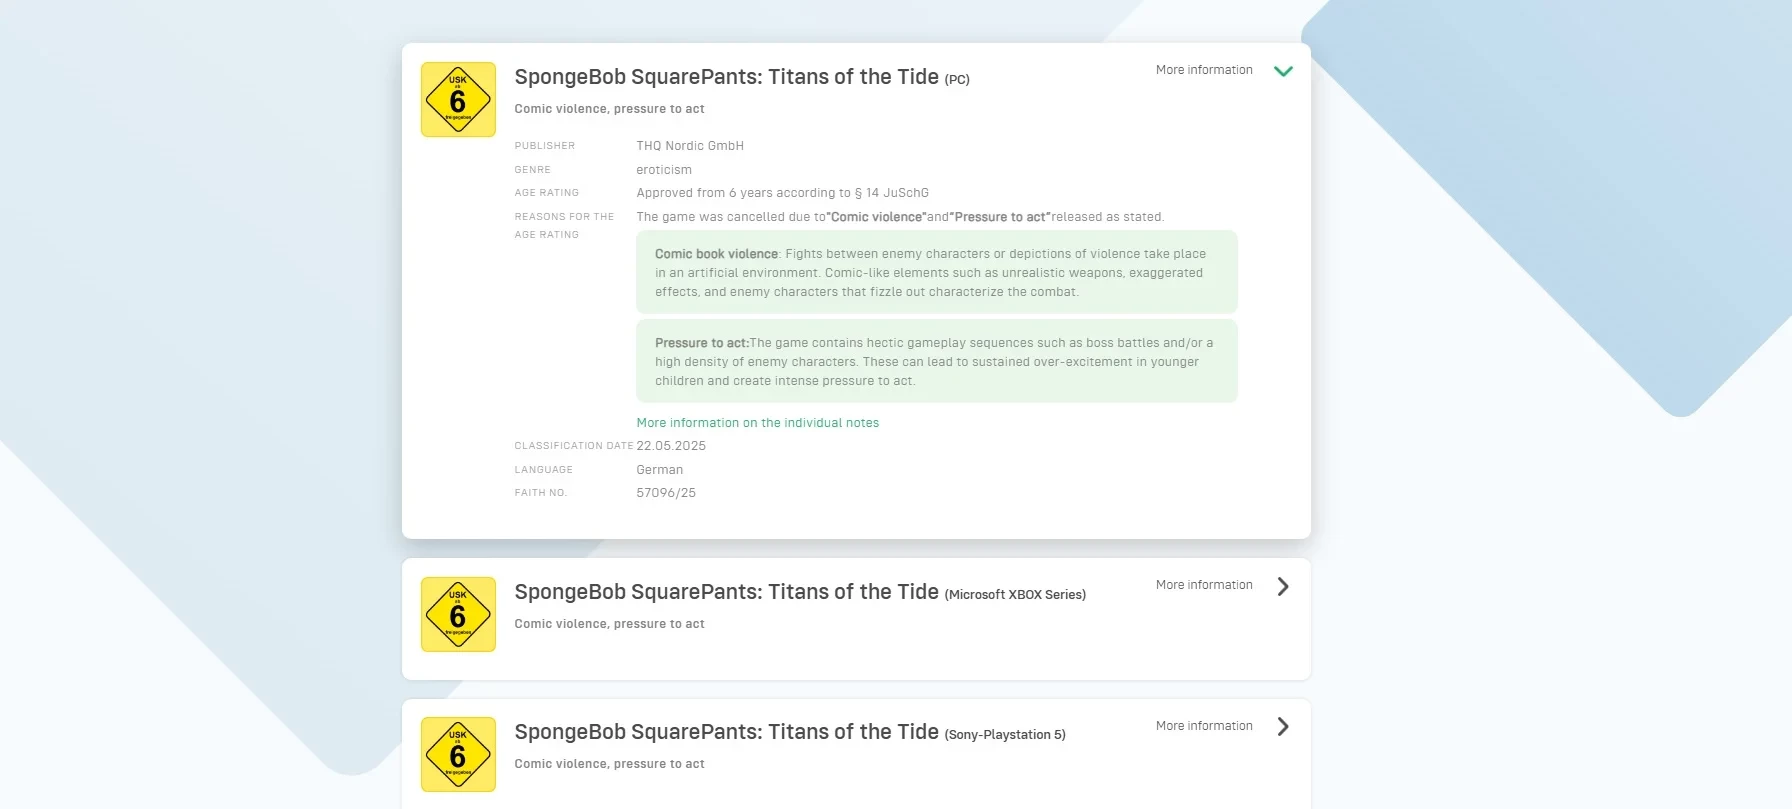Click the classification date 22.05.2025
This screenshot has width=1792, height=809.
click(x=671, y=446)
